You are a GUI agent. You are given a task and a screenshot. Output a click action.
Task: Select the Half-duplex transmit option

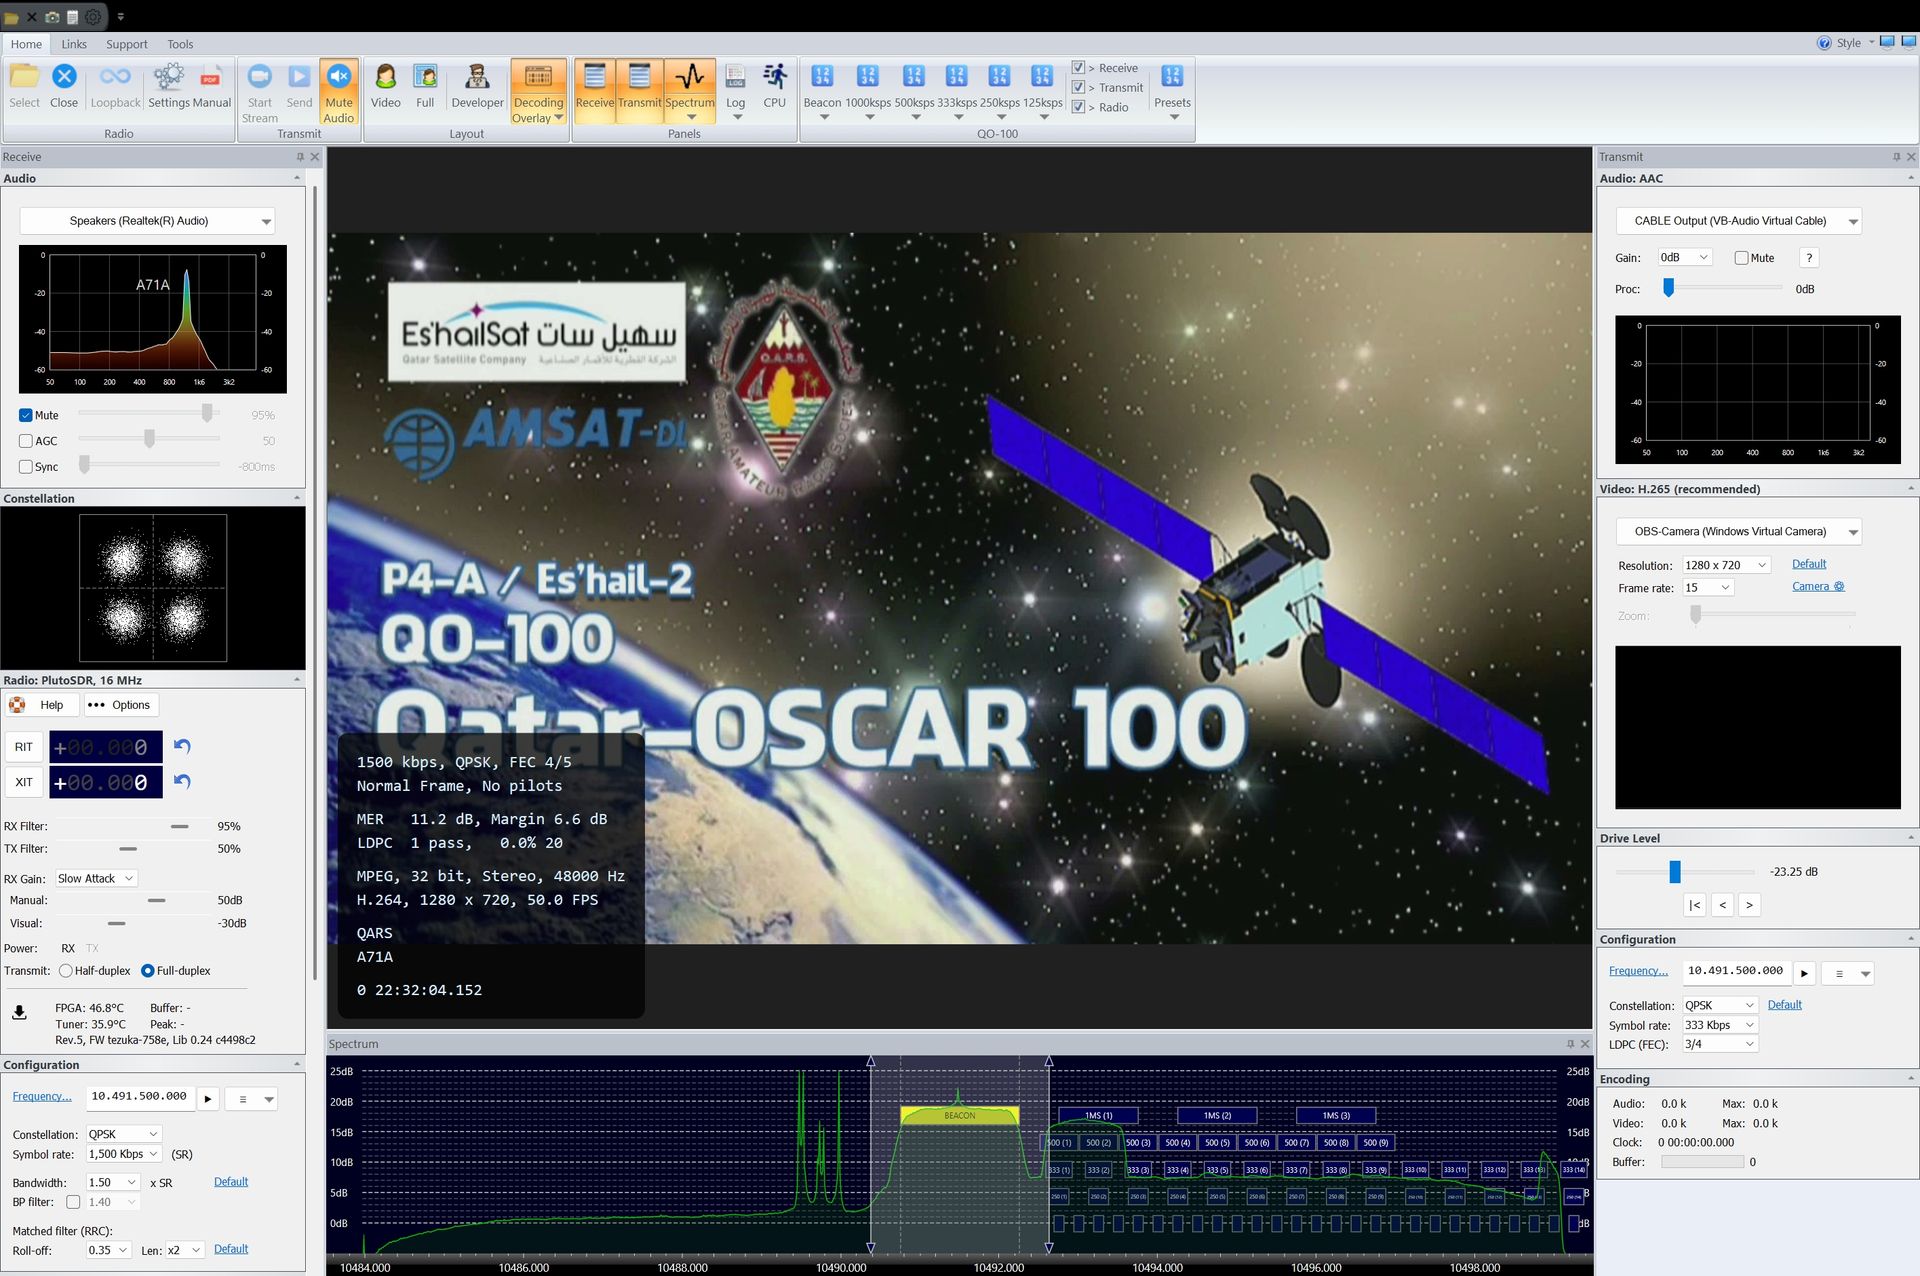pyautogui.click(x=66, y=971)
